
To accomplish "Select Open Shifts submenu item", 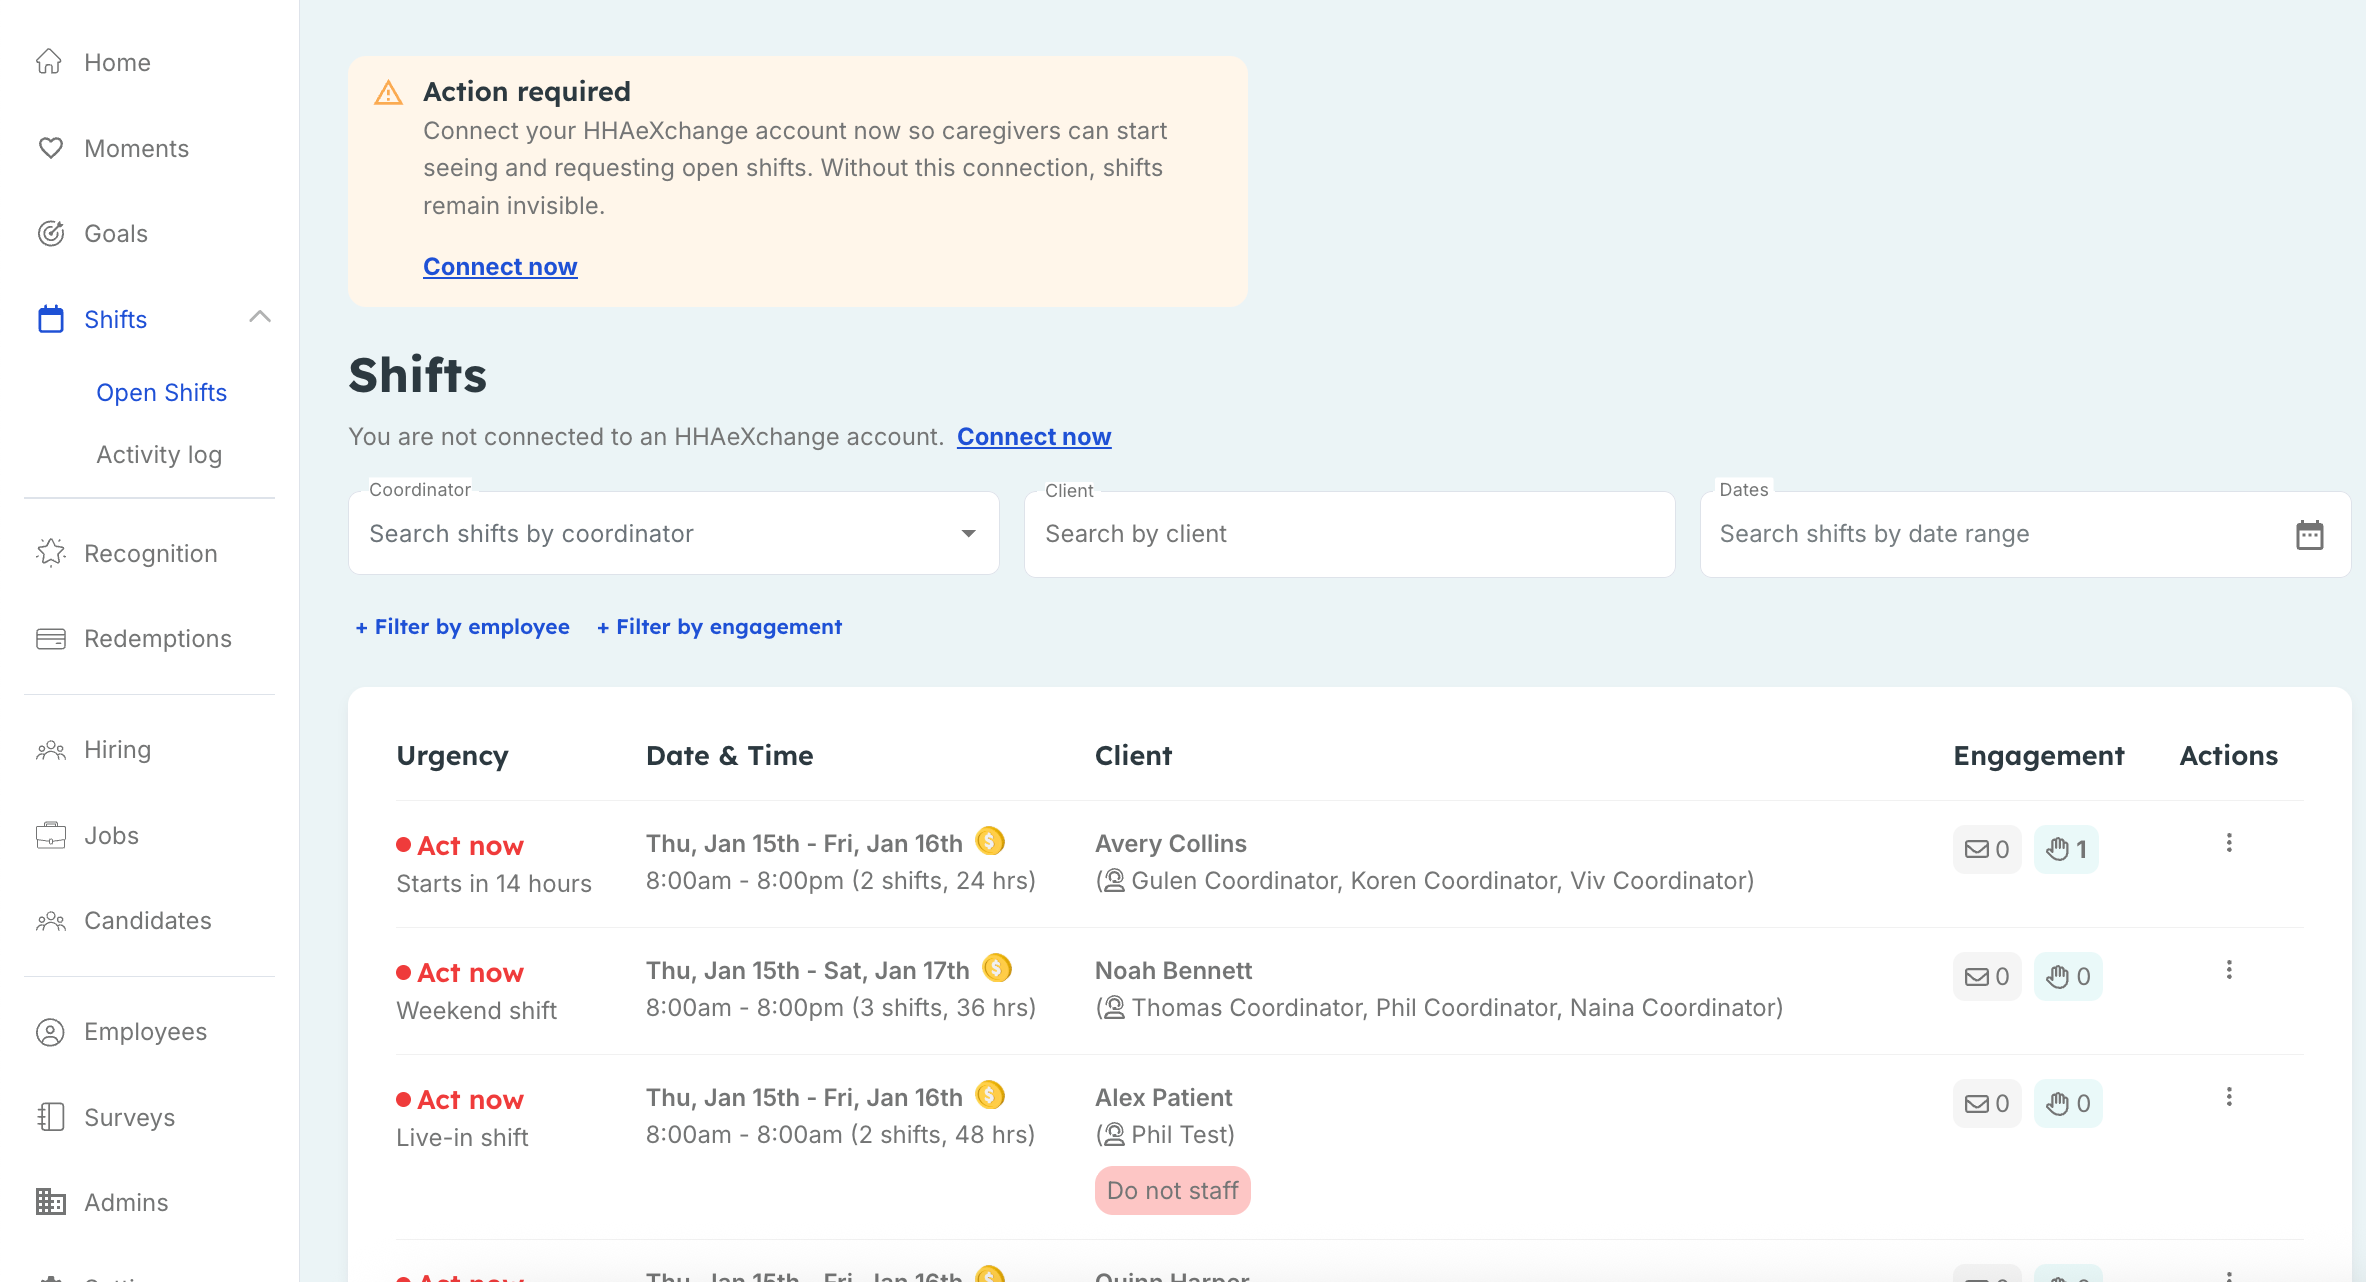I will click(161, 392).
